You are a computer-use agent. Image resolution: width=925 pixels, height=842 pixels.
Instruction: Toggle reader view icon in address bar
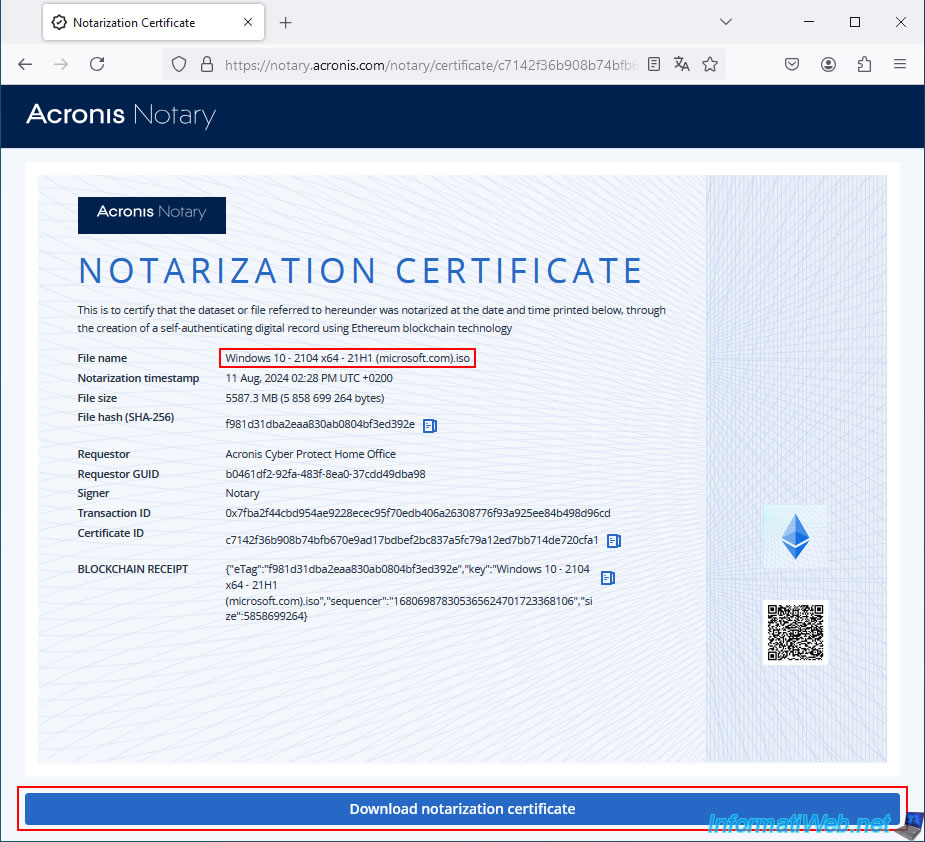pyautogui.click(x=654, y=64)
